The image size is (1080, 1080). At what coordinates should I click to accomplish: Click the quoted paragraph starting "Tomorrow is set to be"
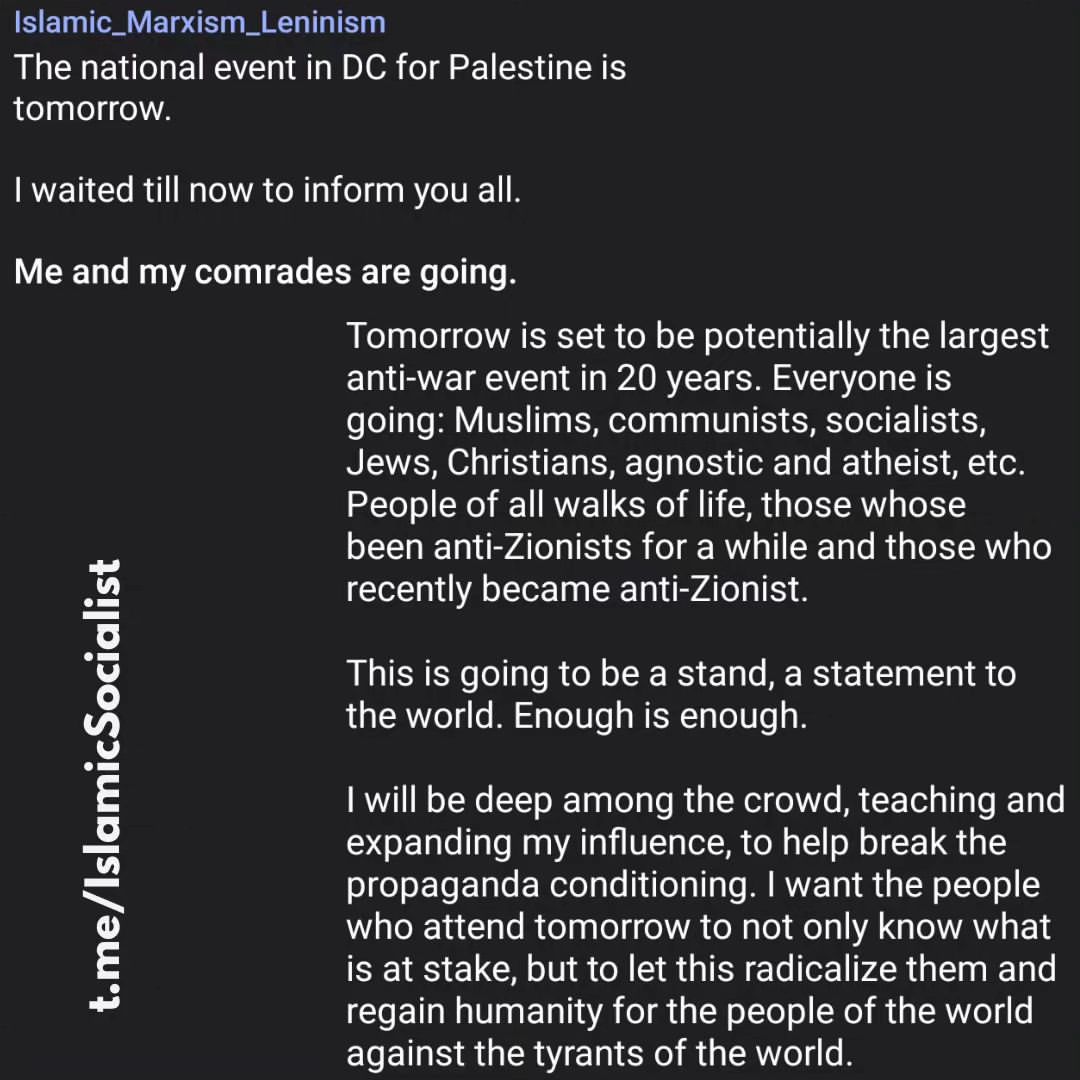coord(698,462)
